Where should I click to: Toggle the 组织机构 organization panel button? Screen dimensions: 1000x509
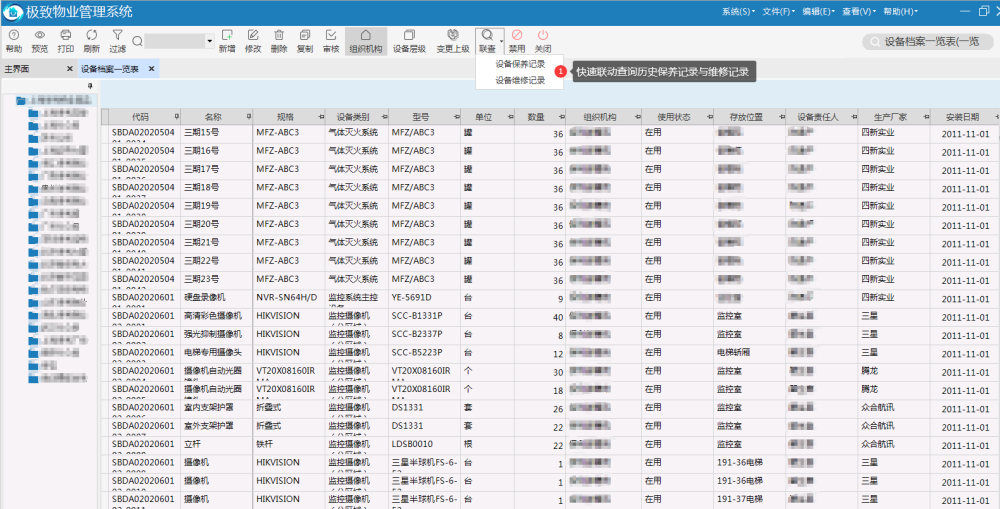pyautogui.click(x=365, y=41)
